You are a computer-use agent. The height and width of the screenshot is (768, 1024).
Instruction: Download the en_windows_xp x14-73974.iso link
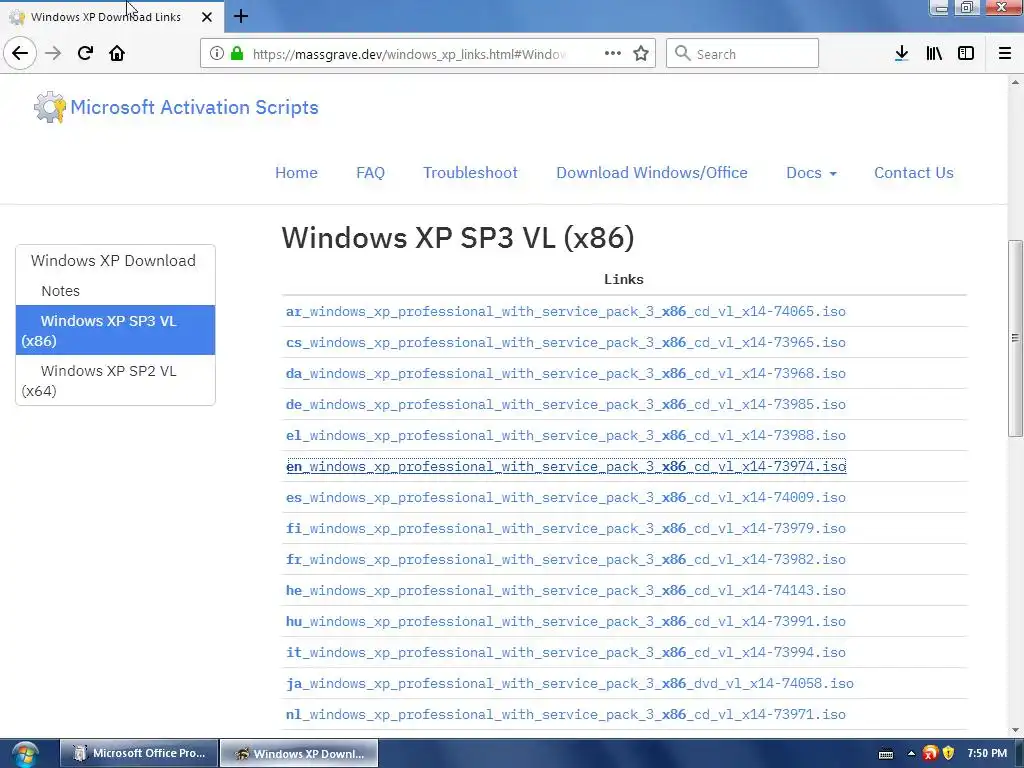[x=566, y=466]
